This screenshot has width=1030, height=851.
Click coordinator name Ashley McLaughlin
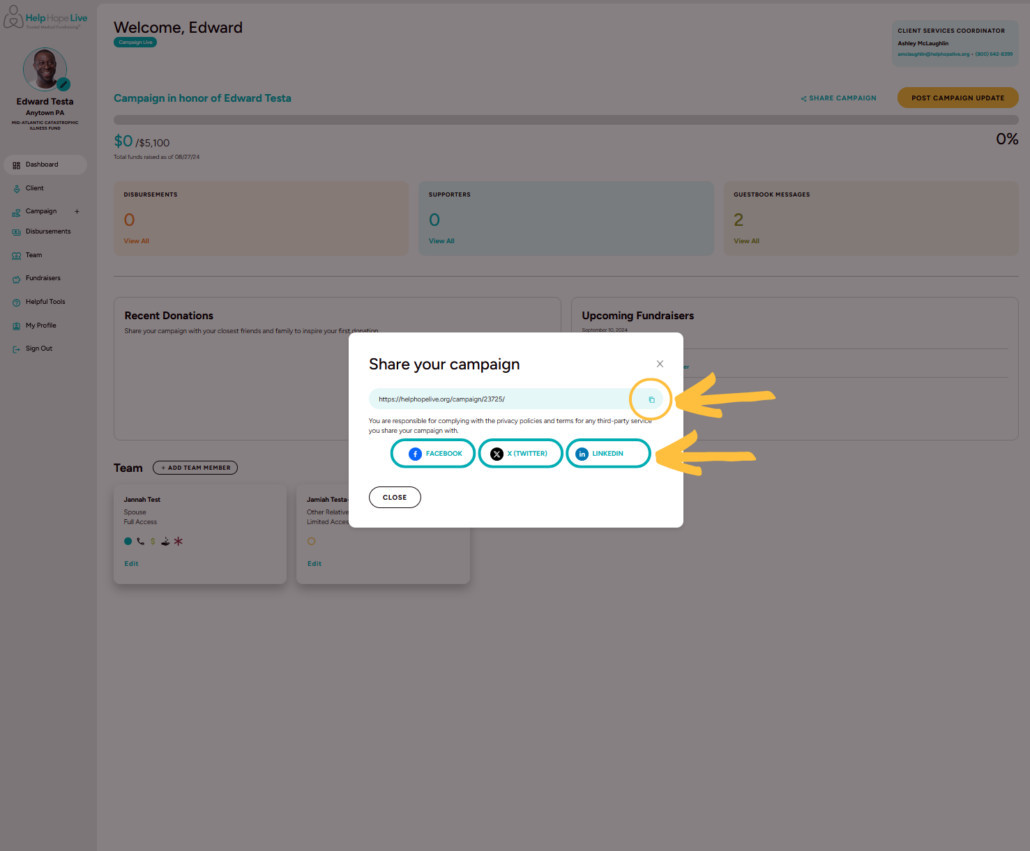[x=923, y=43]
